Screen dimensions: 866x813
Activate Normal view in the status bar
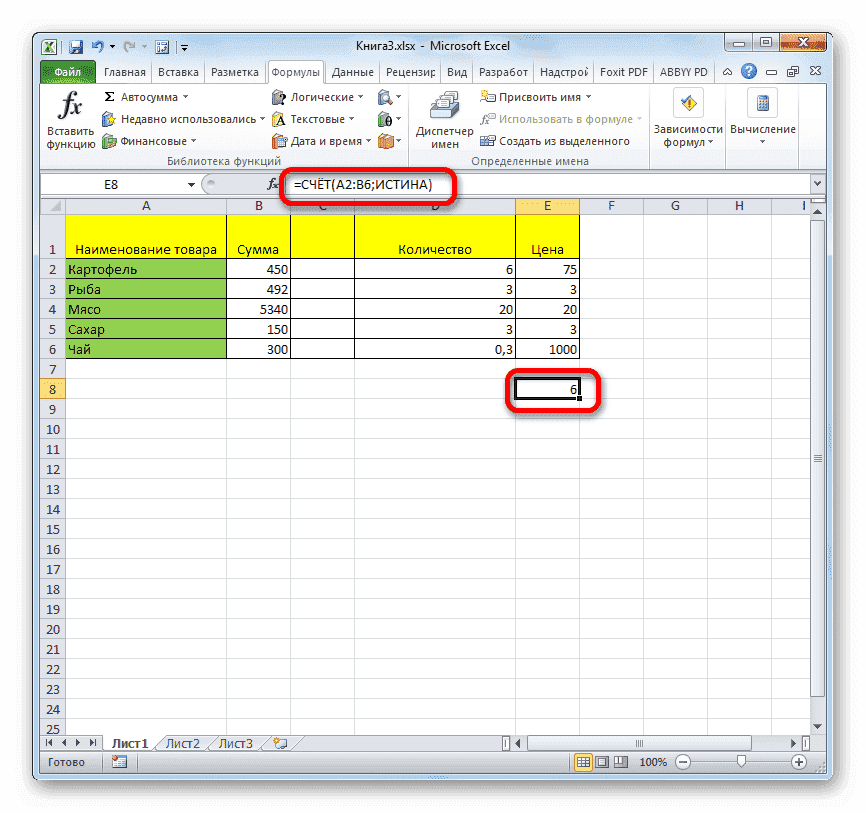click(583, 761)
